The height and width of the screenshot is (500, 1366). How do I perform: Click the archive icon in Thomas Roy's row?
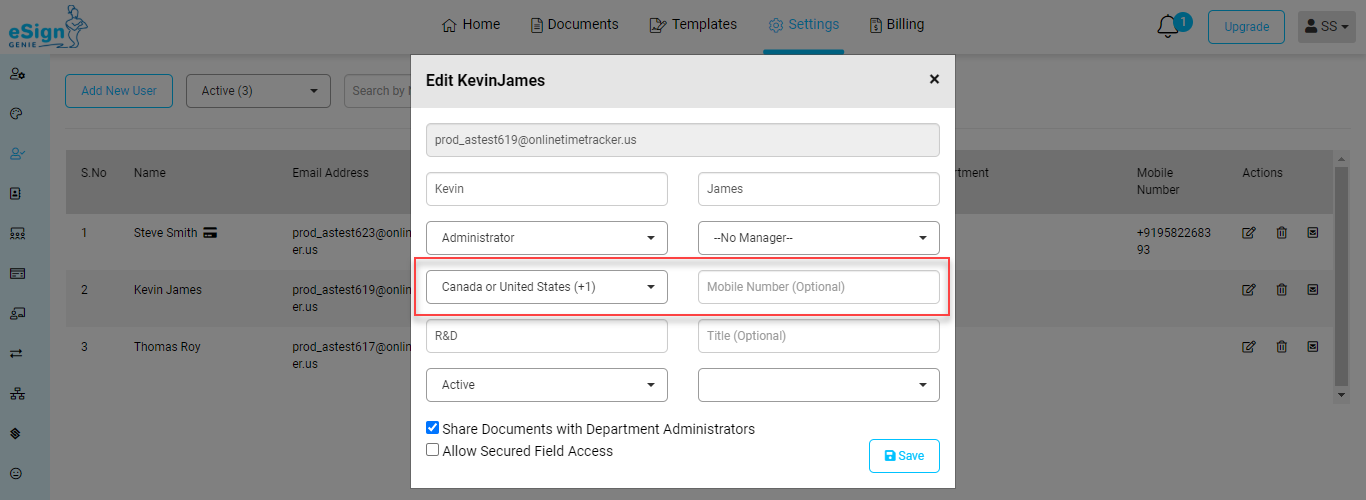click(1313, 347)
